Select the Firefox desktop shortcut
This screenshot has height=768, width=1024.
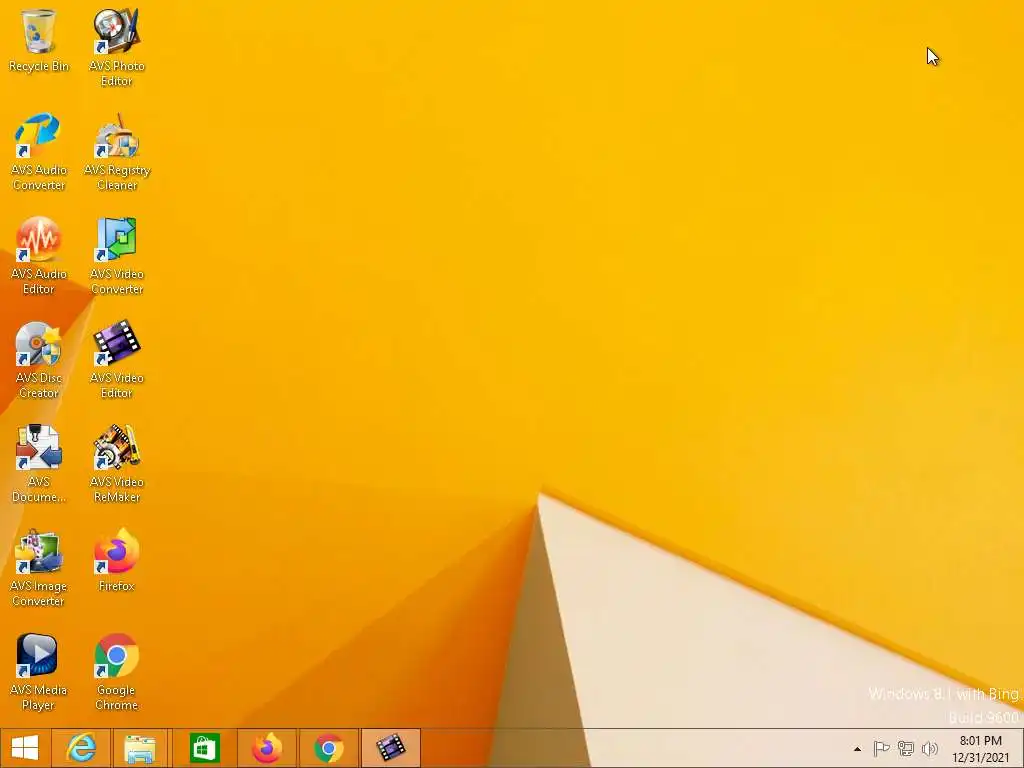click(117, 560)
